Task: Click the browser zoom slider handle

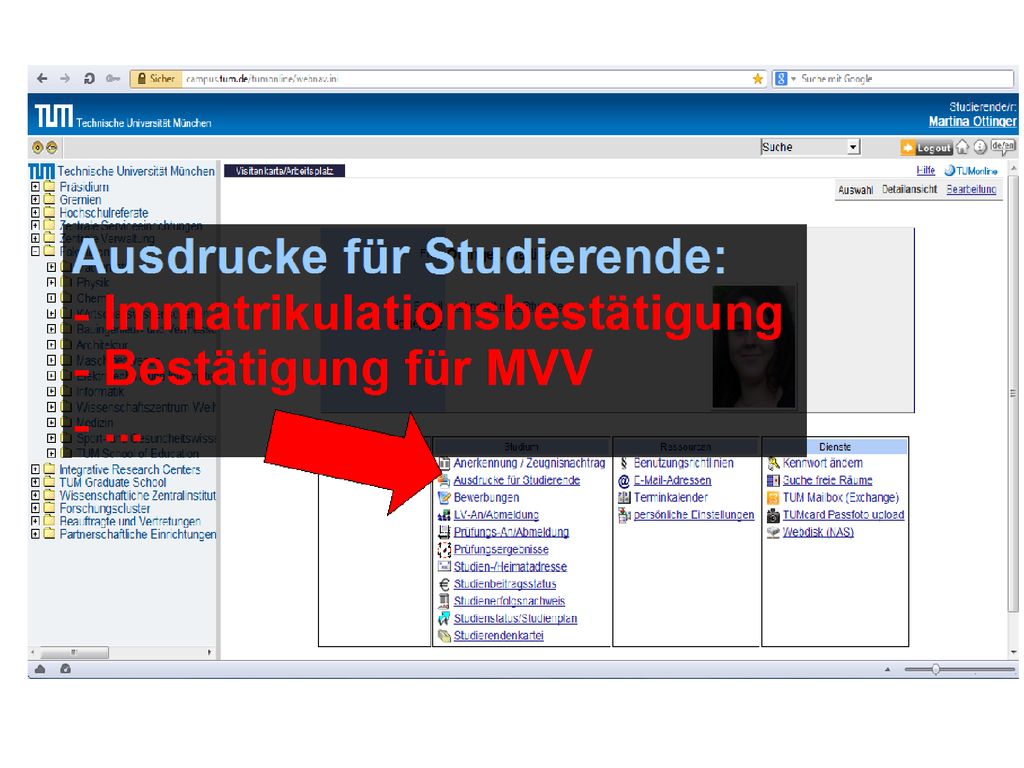Action: click(936, 669)
